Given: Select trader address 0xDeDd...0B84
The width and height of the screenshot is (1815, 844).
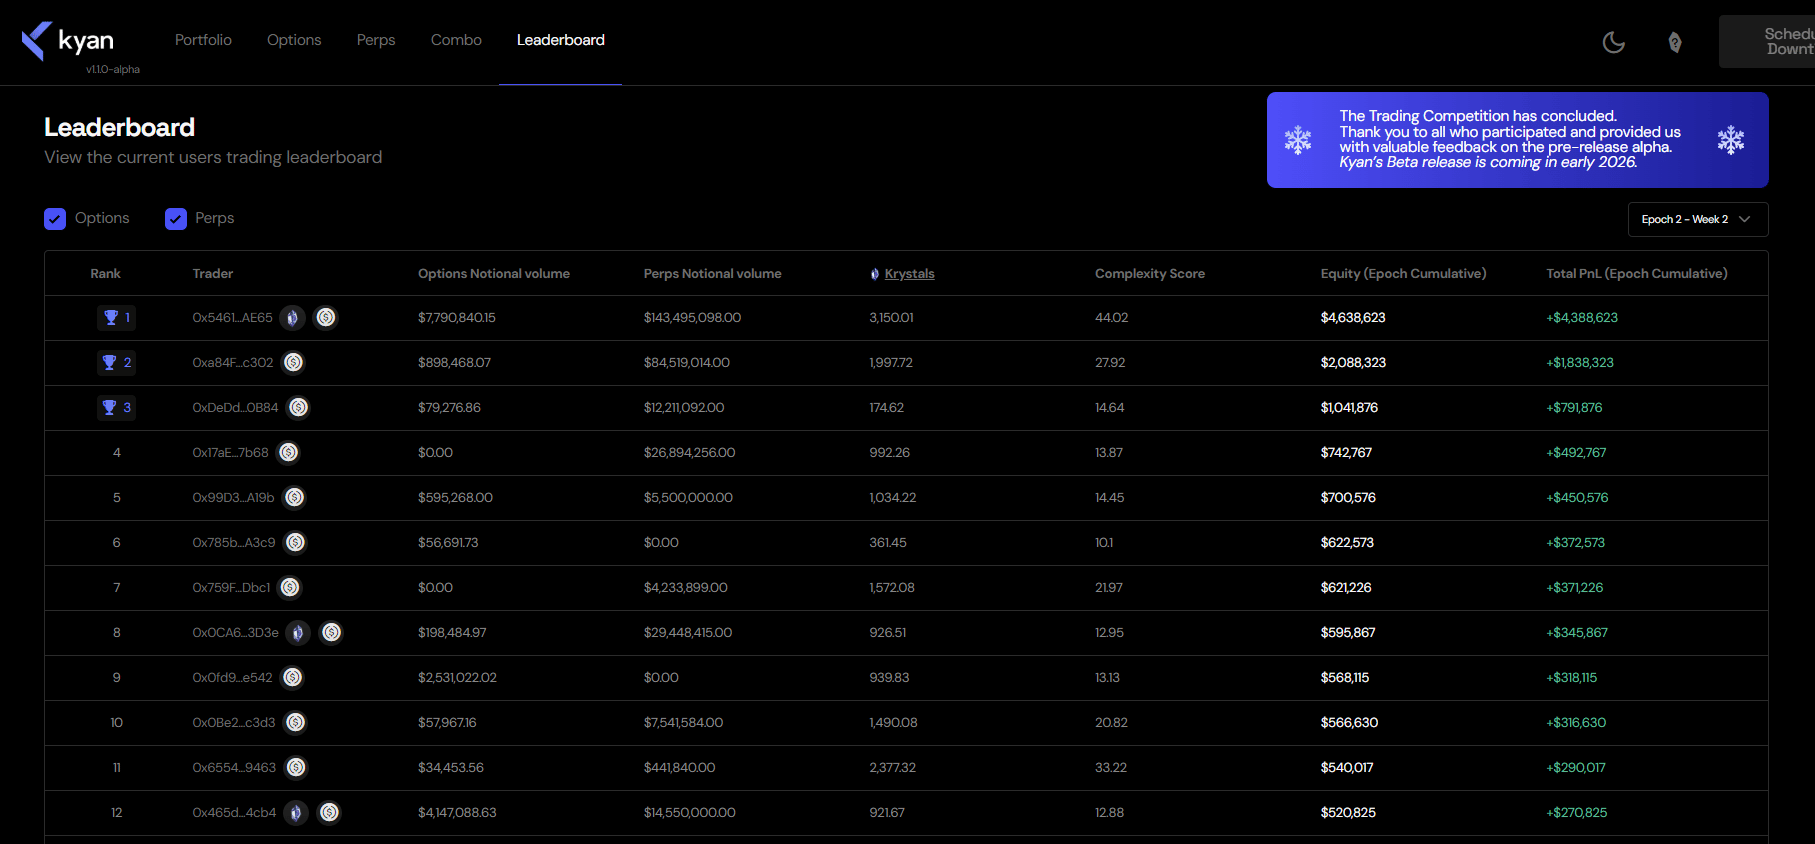Looking at the screenshot, I should click(235, 408).
